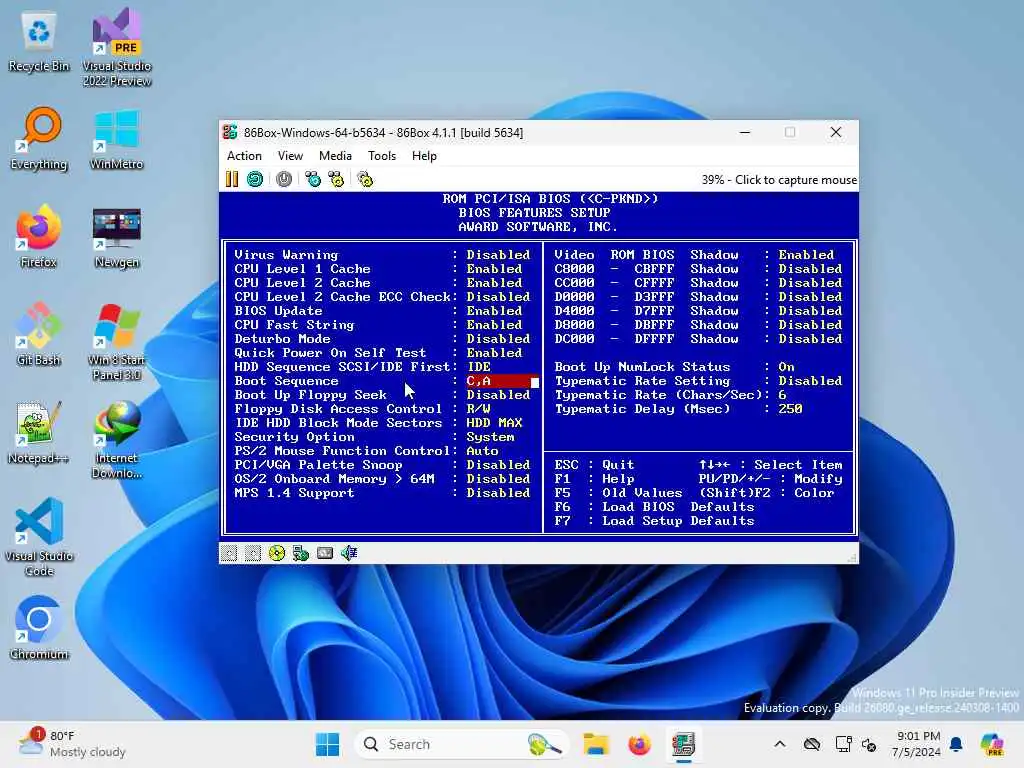Select the Git Bash desktop shortcut
This screenshot has width=1024, height=768.
(39, 334)
